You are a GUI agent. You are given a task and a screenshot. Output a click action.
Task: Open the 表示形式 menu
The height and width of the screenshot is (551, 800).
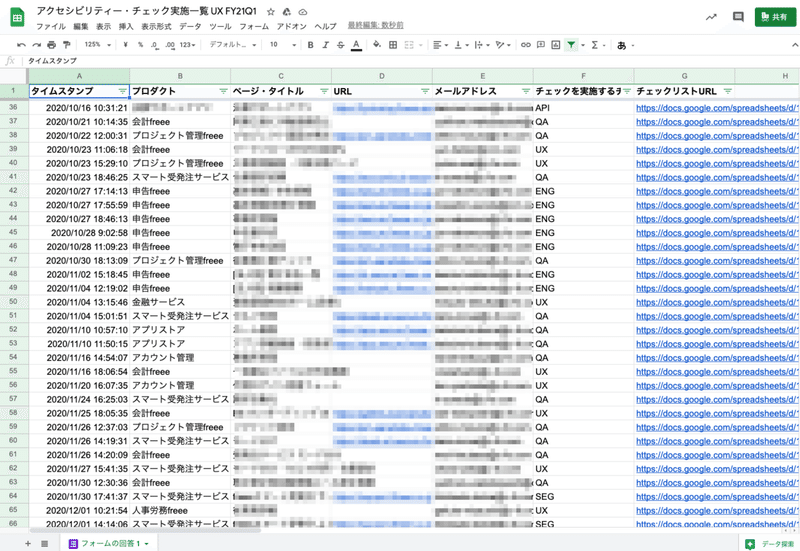(156, 27)
